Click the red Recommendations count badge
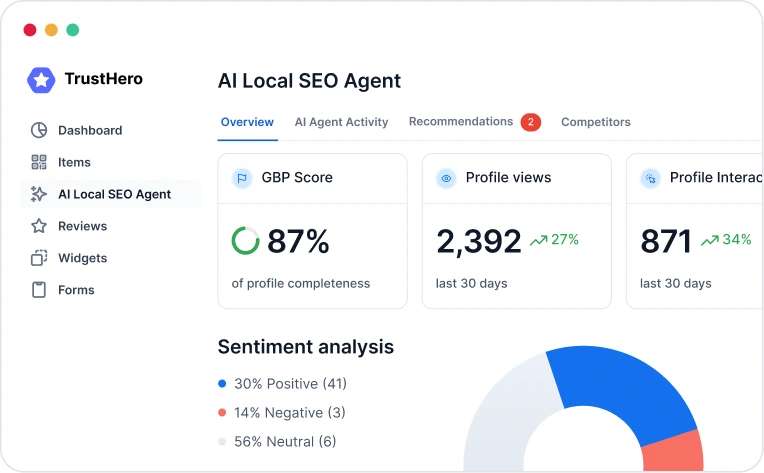Screen dimensions: 764x473 [x=531, y=122]
